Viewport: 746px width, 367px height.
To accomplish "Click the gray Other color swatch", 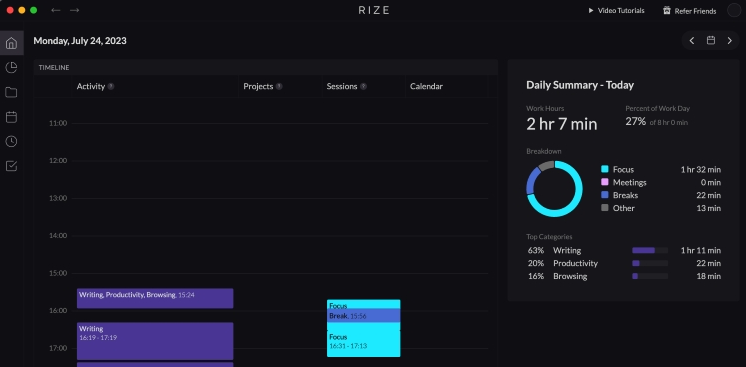I will (x=605, y=208).
